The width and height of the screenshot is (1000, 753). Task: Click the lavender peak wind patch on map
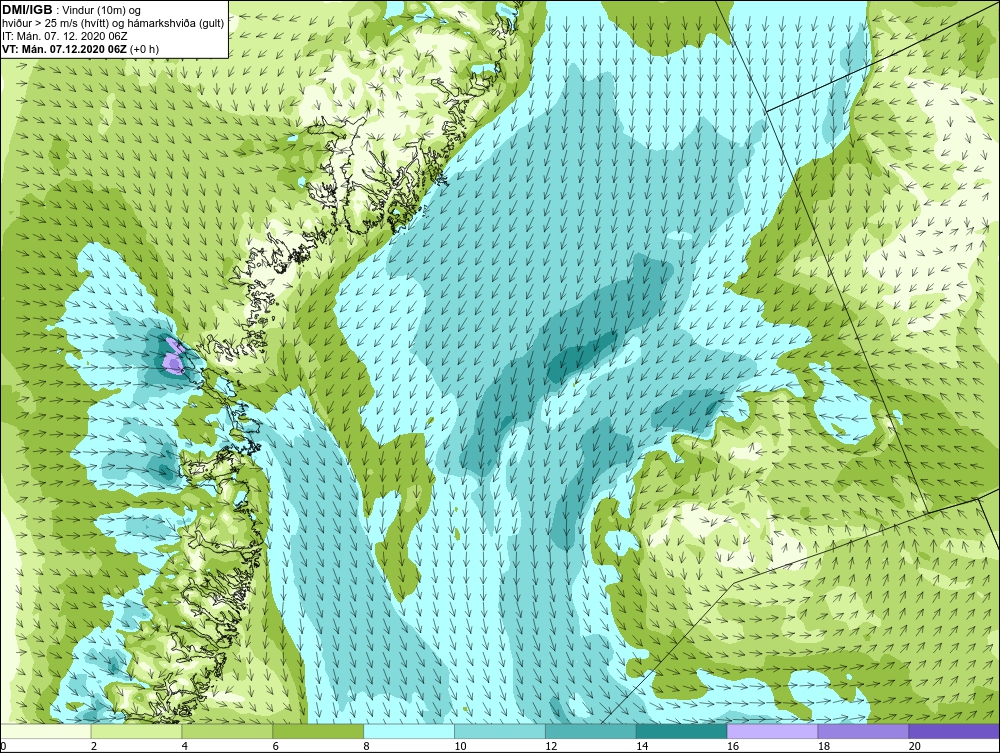(173, 358)
